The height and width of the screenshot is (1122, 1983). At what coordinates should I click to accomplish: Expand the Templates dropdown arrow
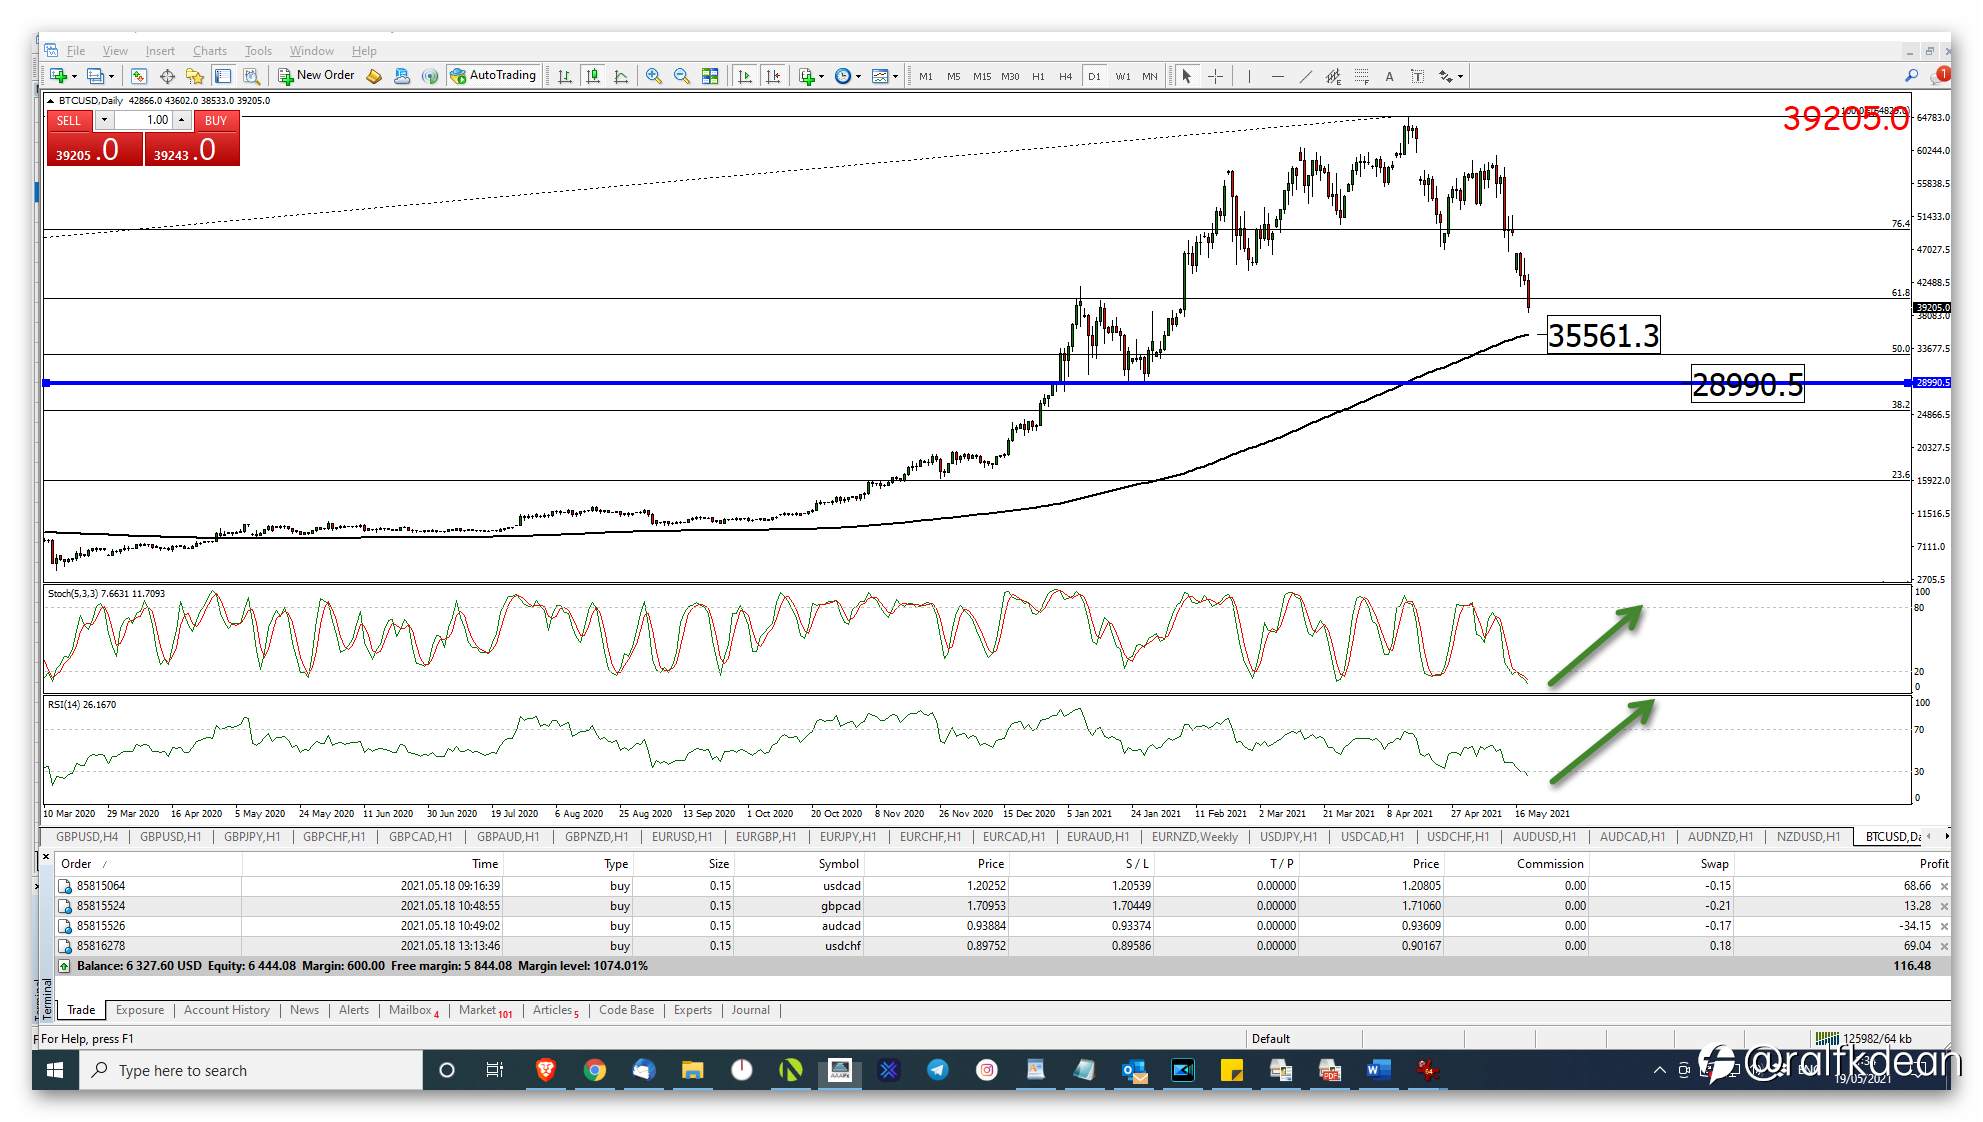point(895,76)
